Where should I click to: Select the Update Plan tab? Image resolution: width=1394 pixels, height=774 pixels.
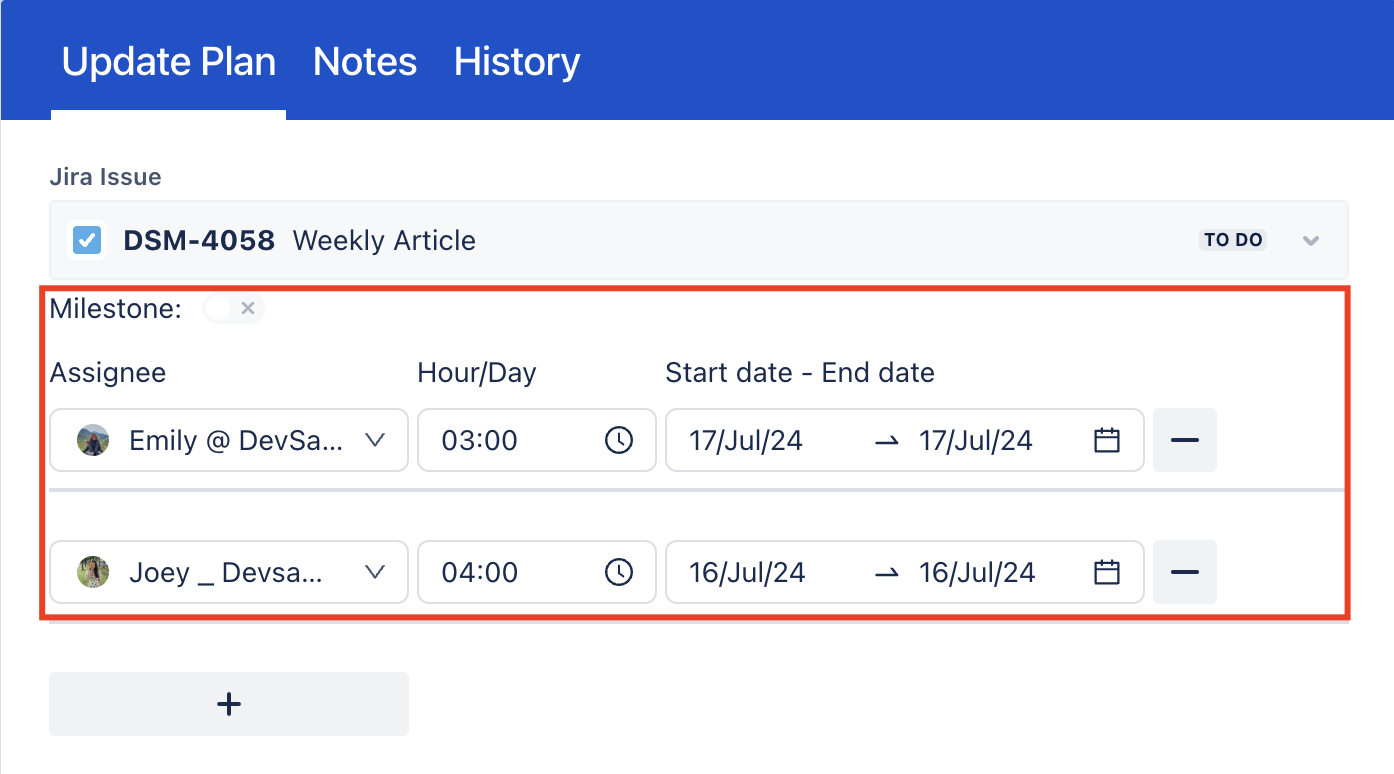pos(169,62)
